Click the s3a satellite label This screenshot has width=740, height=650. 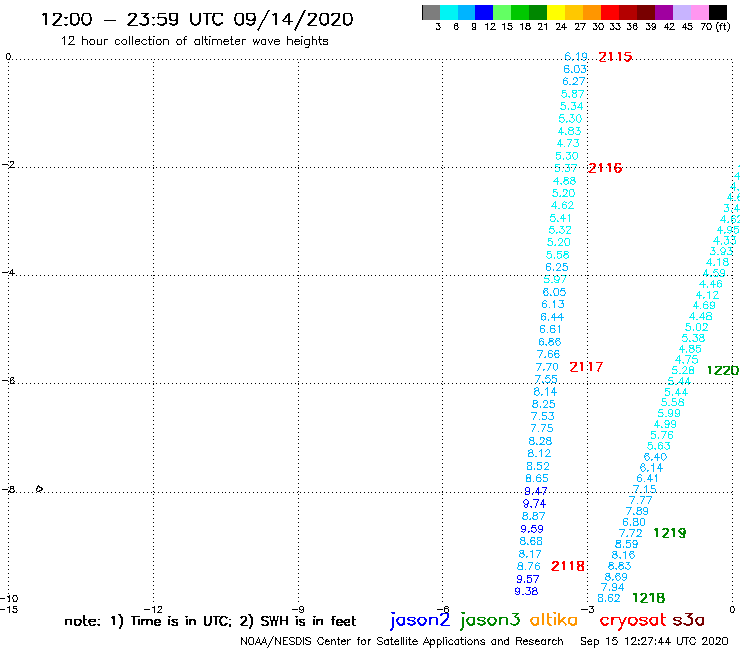point(688,620)
